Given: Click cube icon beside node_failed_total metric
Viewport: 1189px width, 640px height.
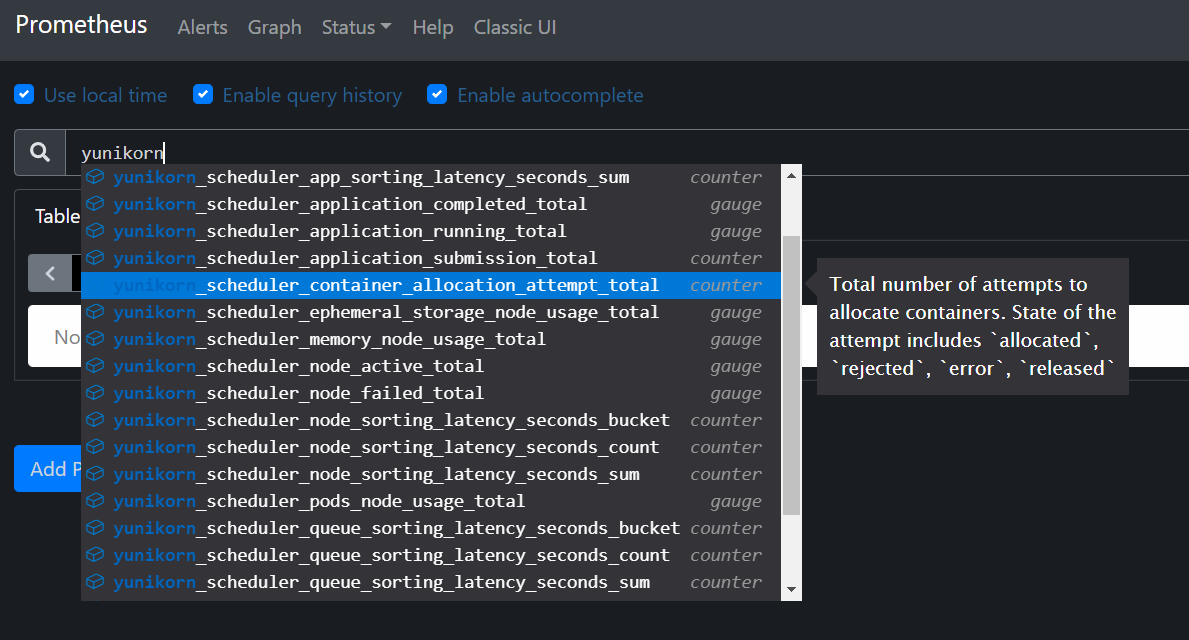Looking at the screenshot, I should tap(95, 393).
